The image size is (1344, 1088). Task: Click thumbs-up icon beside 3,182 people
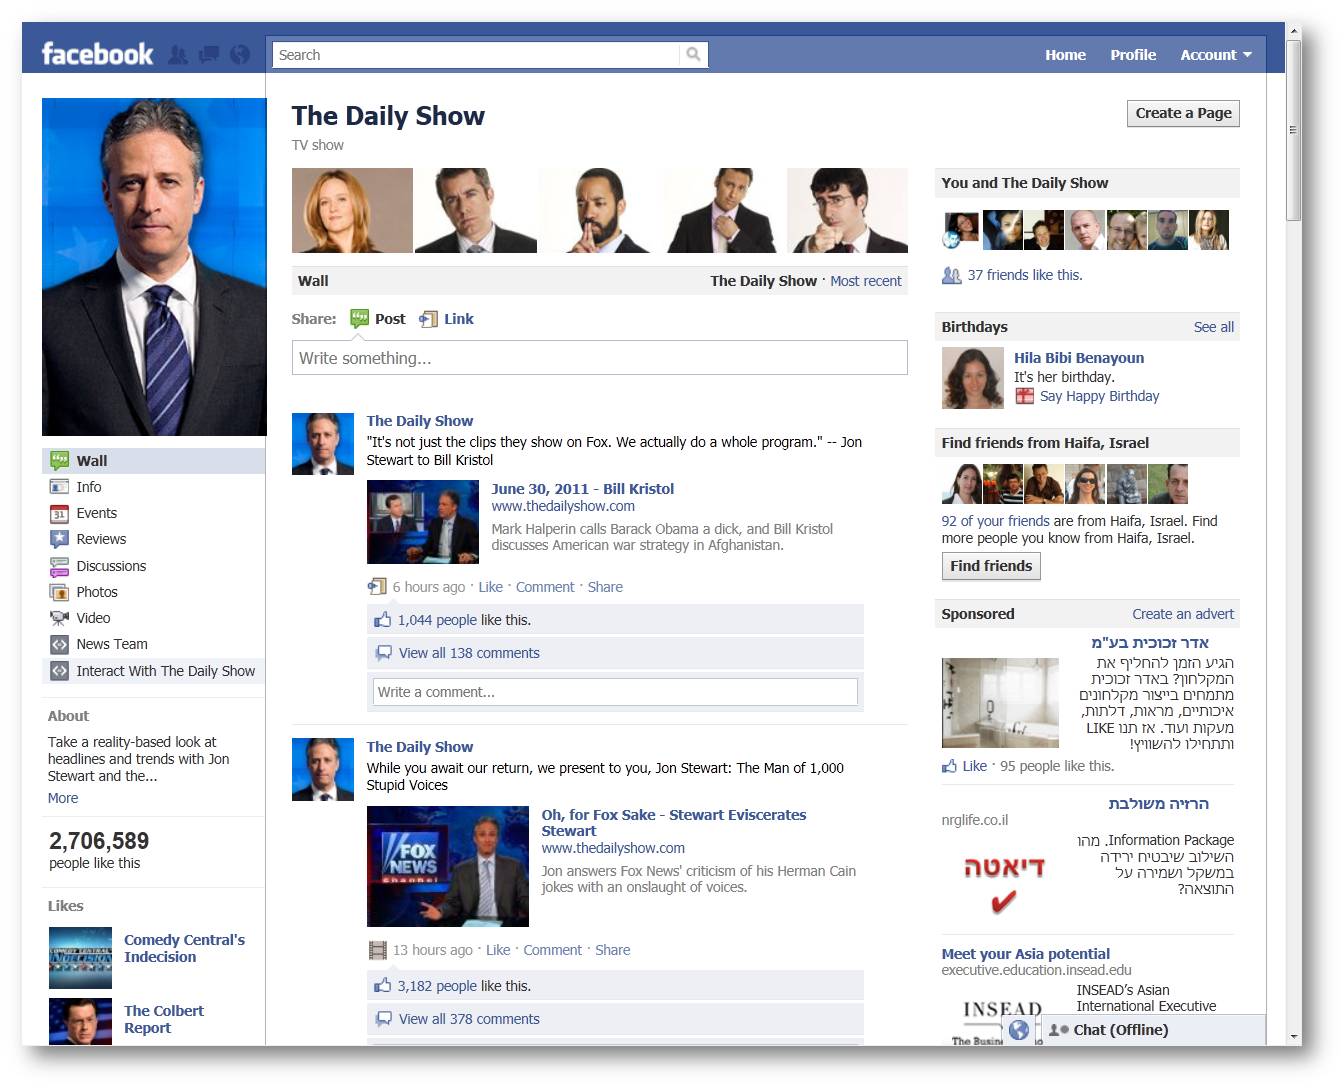tap(382, 986)
